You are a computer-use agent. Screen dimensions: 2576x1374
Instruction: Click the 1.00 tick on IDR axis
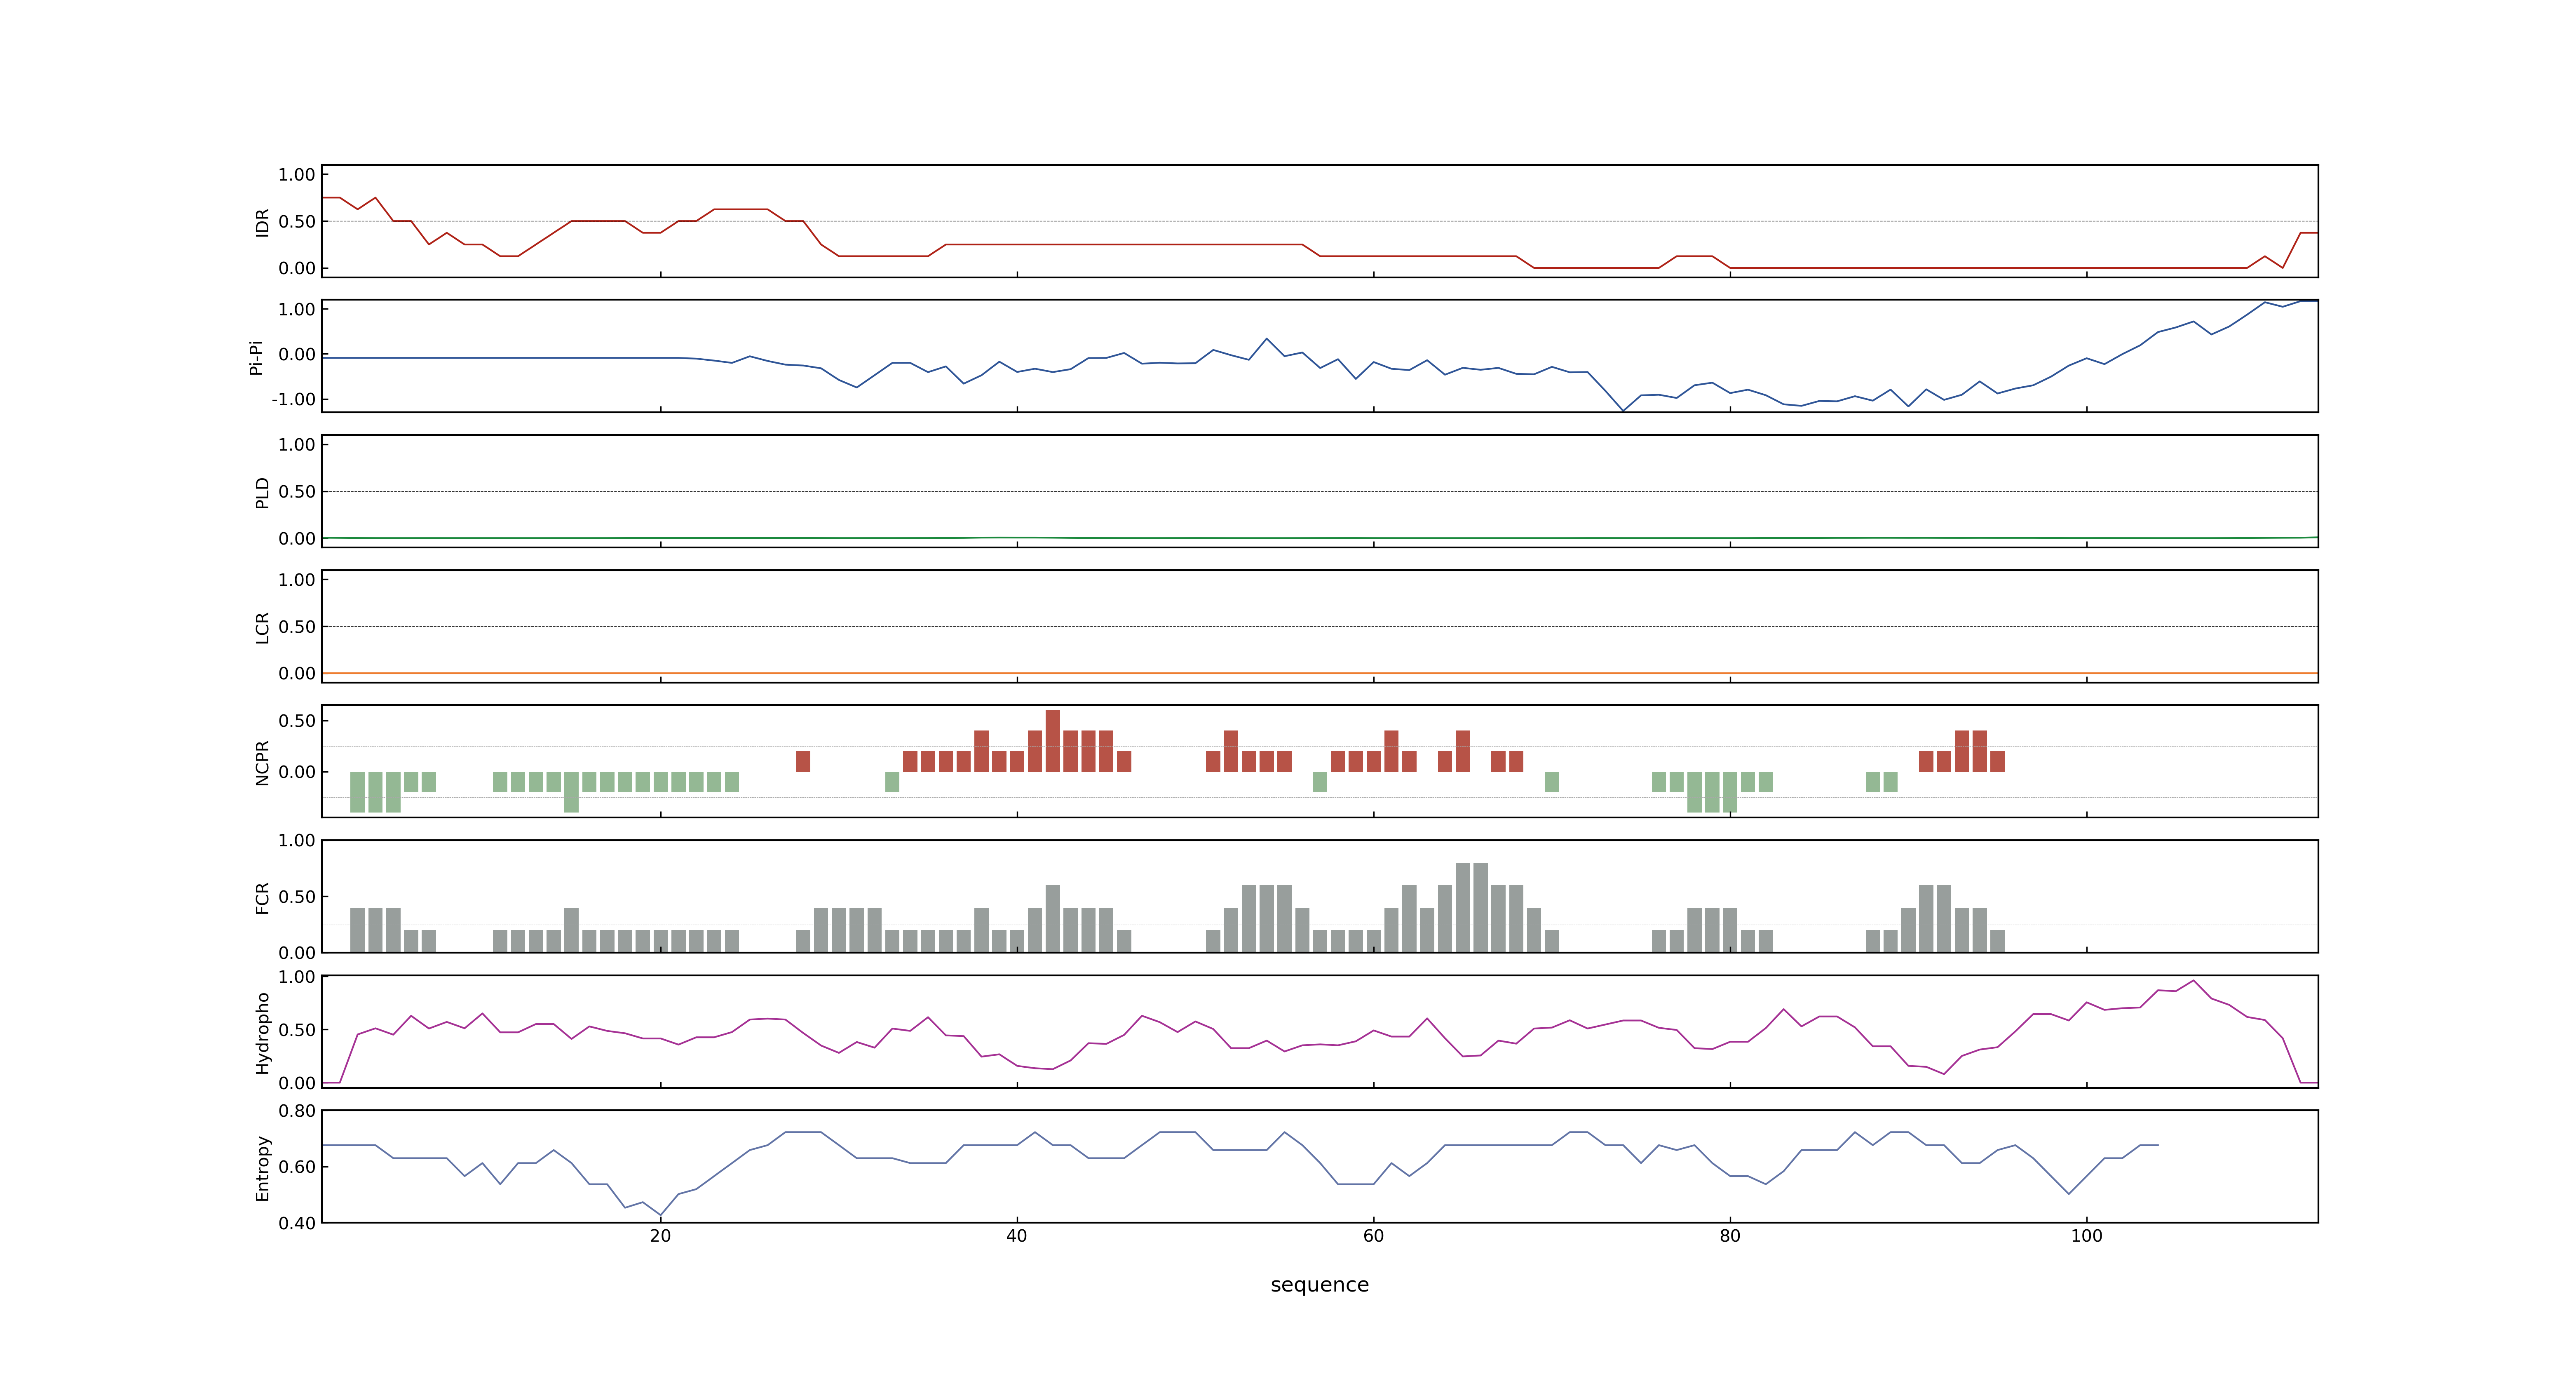click(x=297, y=175)
